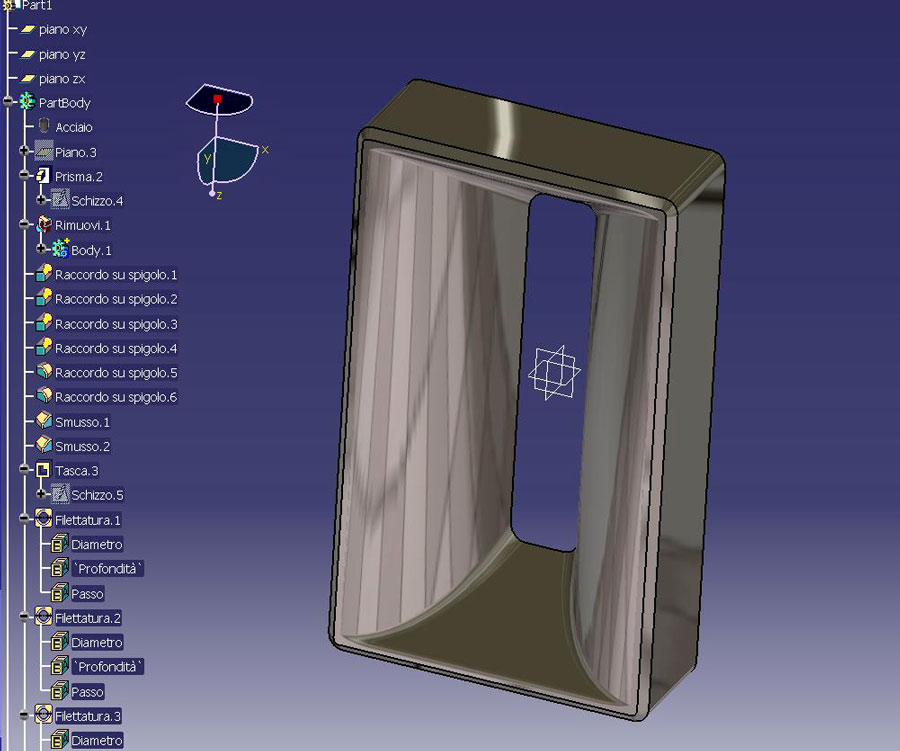Select 'Diametro' label under Filettatura.2
This screenshot has height=751, width=900.
pos(96,642)
